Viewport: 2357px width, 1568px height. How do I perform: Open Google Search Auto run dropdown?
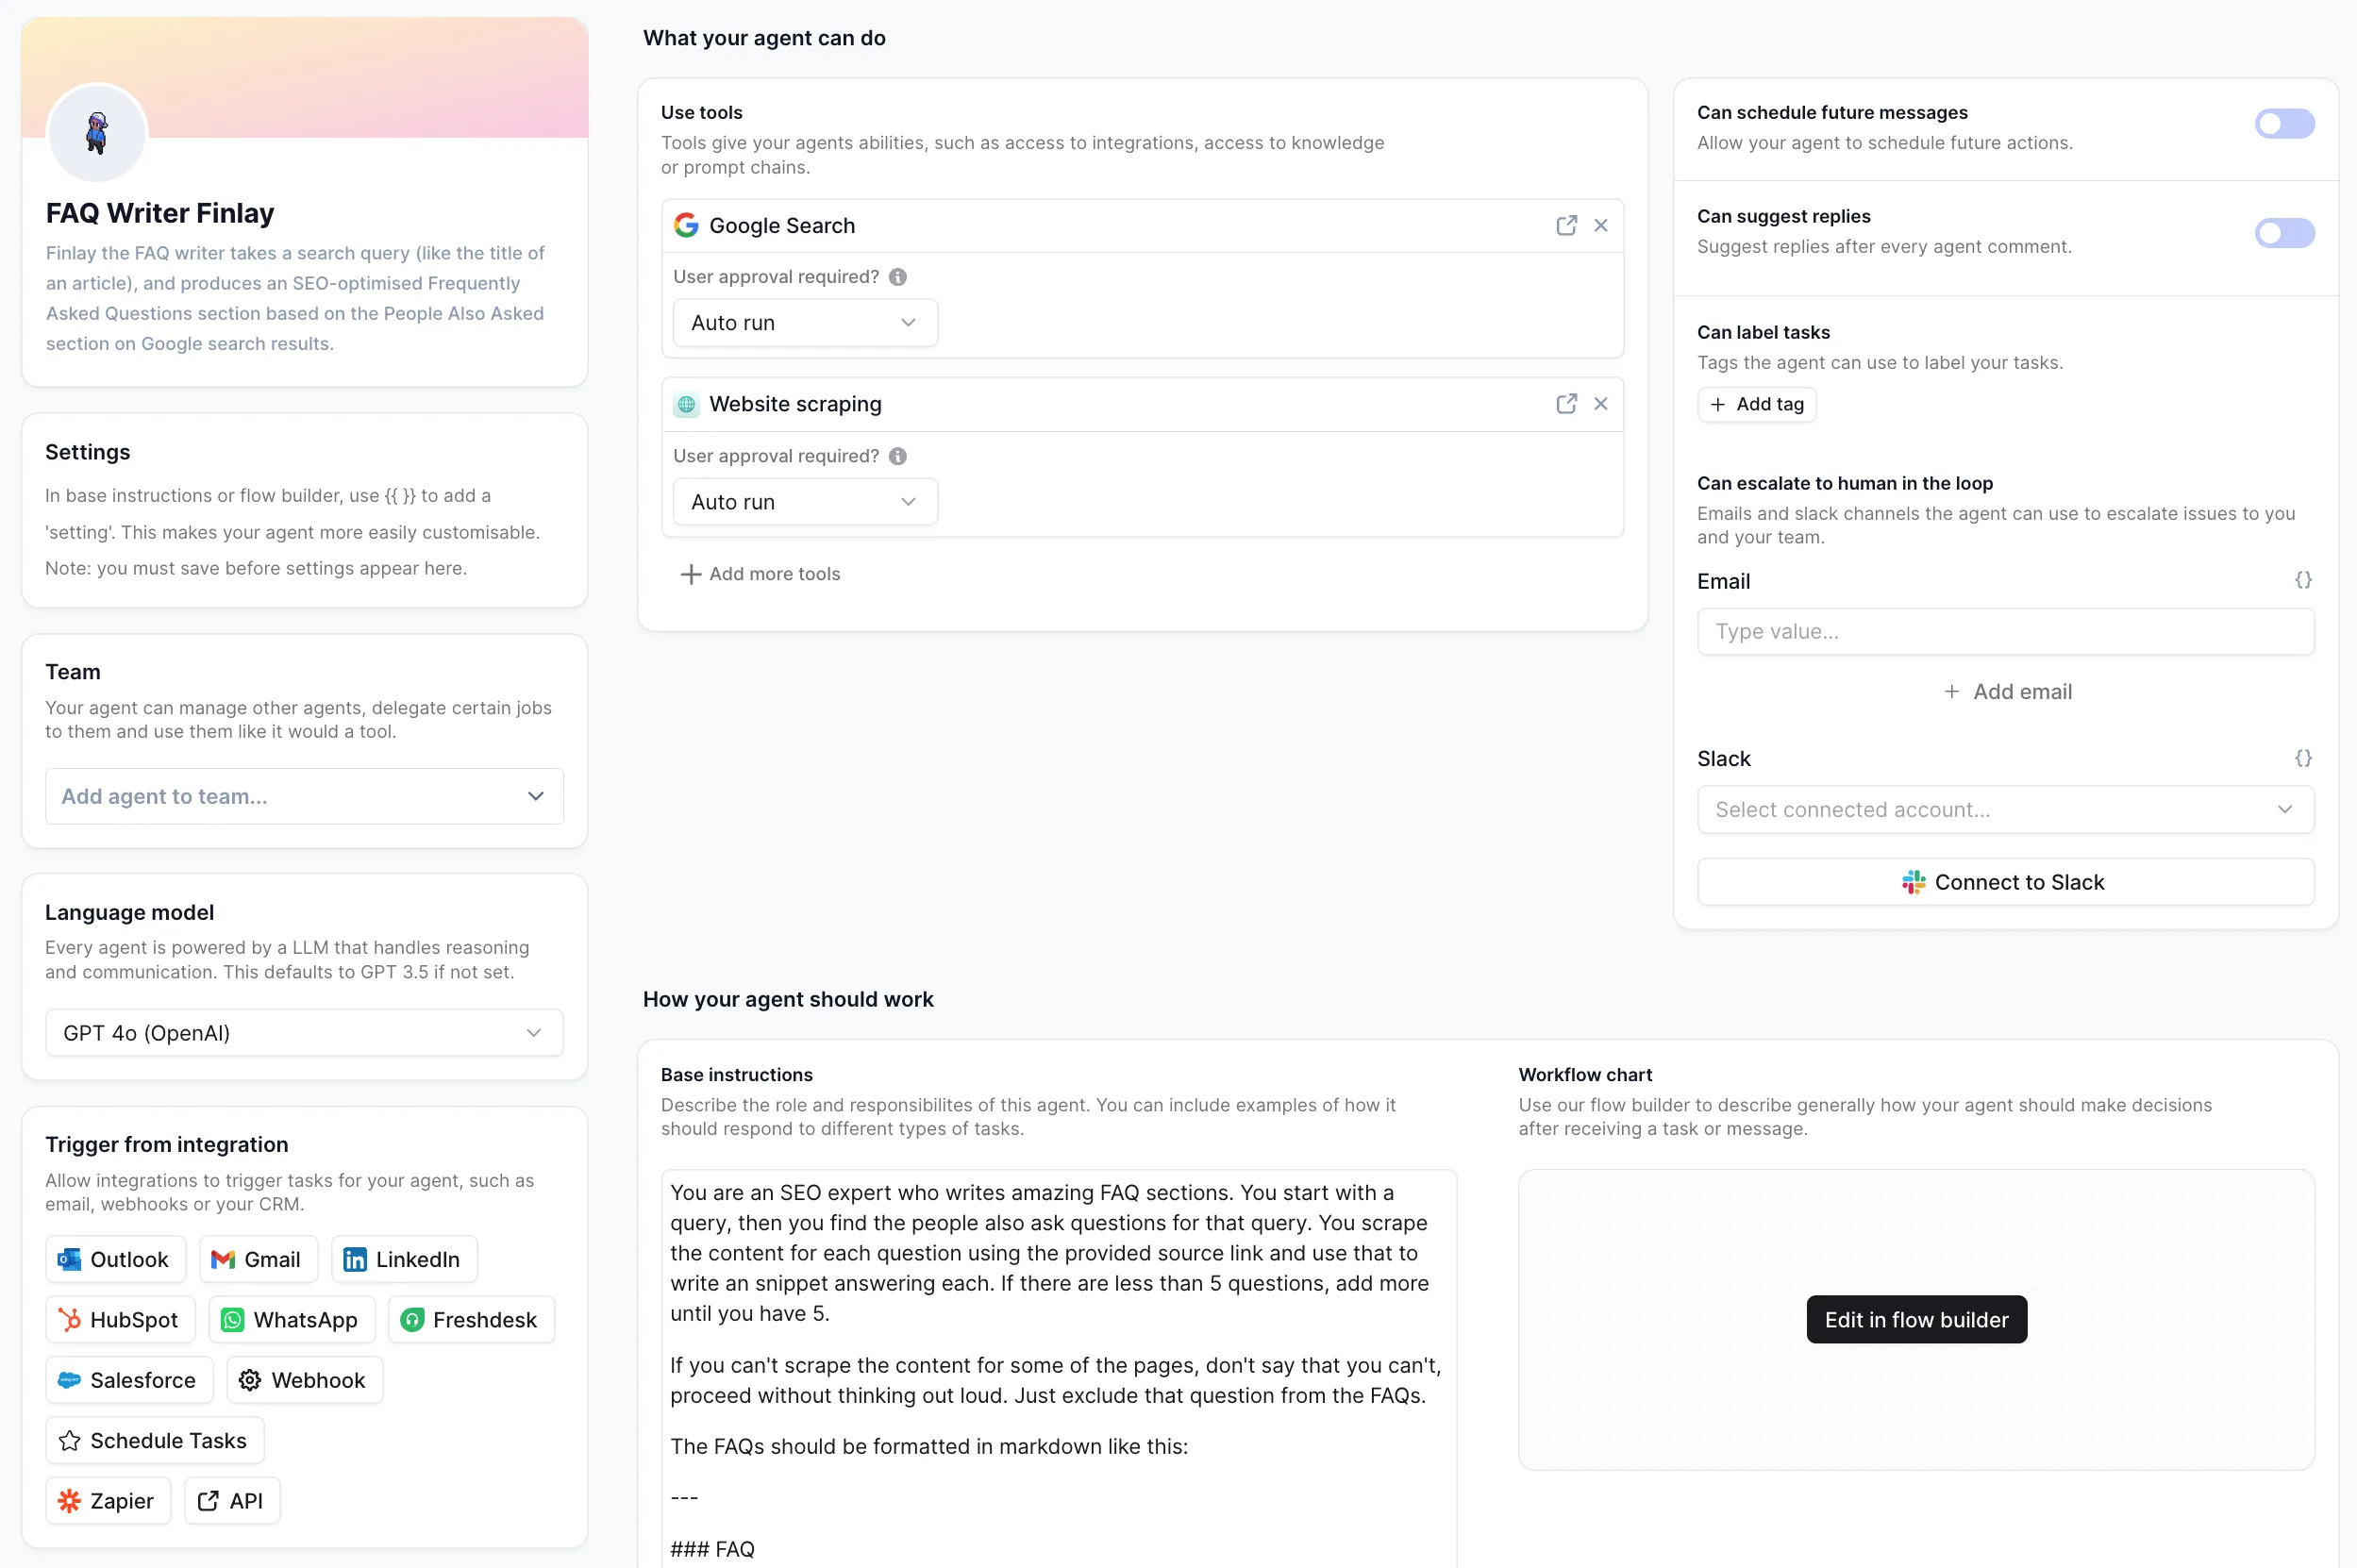[805, 323]
